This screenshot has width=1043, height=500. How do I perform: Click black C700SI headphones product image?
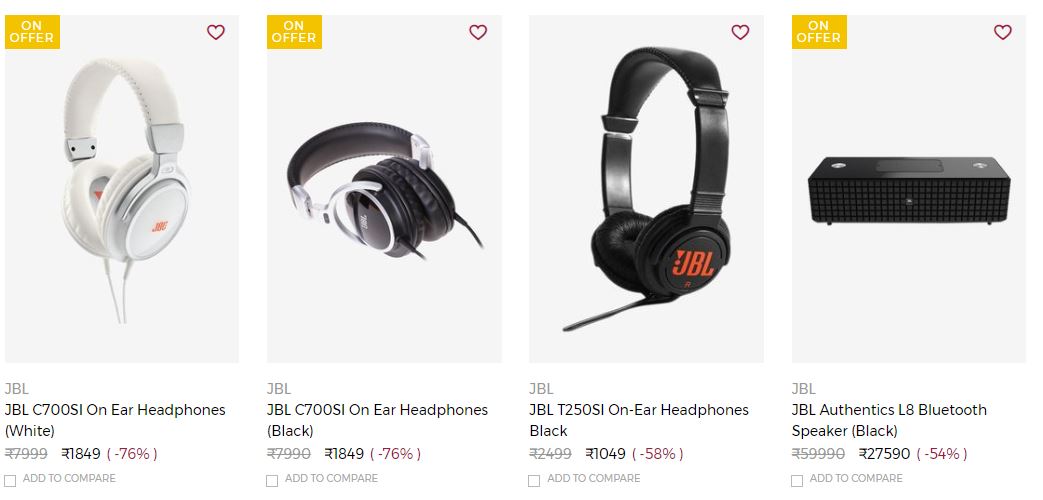[384, 189]
